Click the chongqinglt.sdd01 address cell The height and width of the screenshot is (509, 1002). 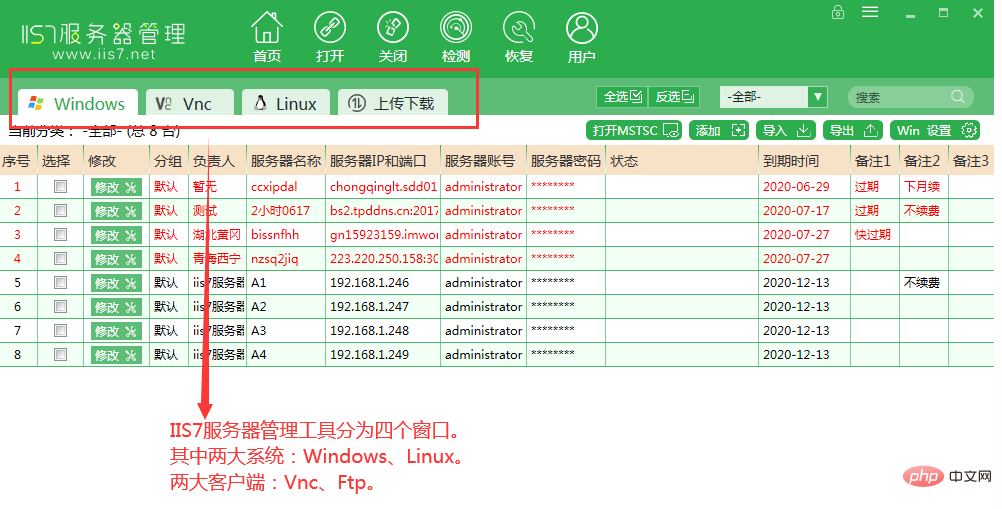point(383,186)
